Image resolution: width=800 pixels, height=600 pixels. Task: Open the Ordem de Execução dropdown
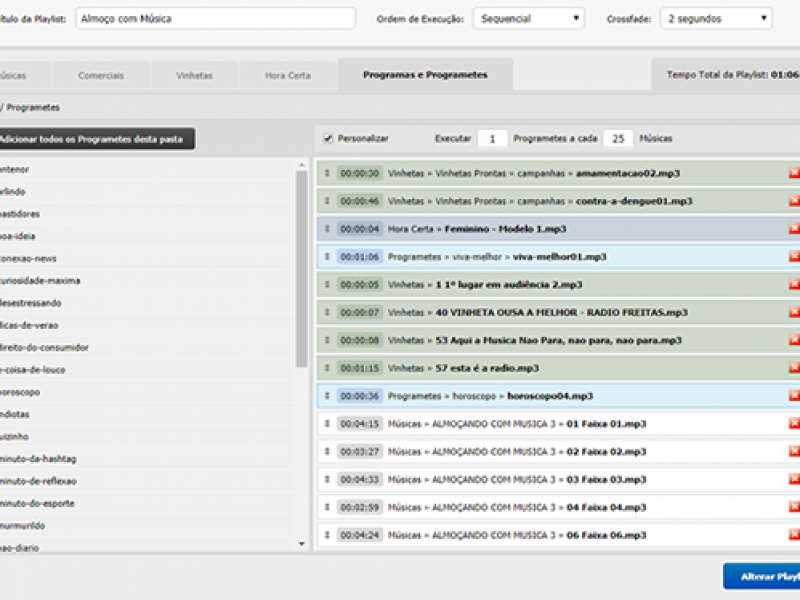(x=529, y=19)
